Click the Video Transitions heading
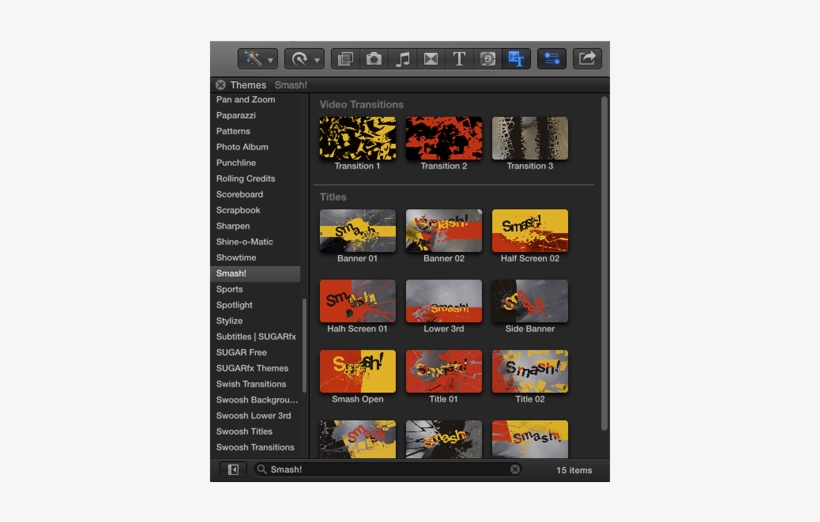This screenshot has height=522, width=820. (x=361, y=105)
